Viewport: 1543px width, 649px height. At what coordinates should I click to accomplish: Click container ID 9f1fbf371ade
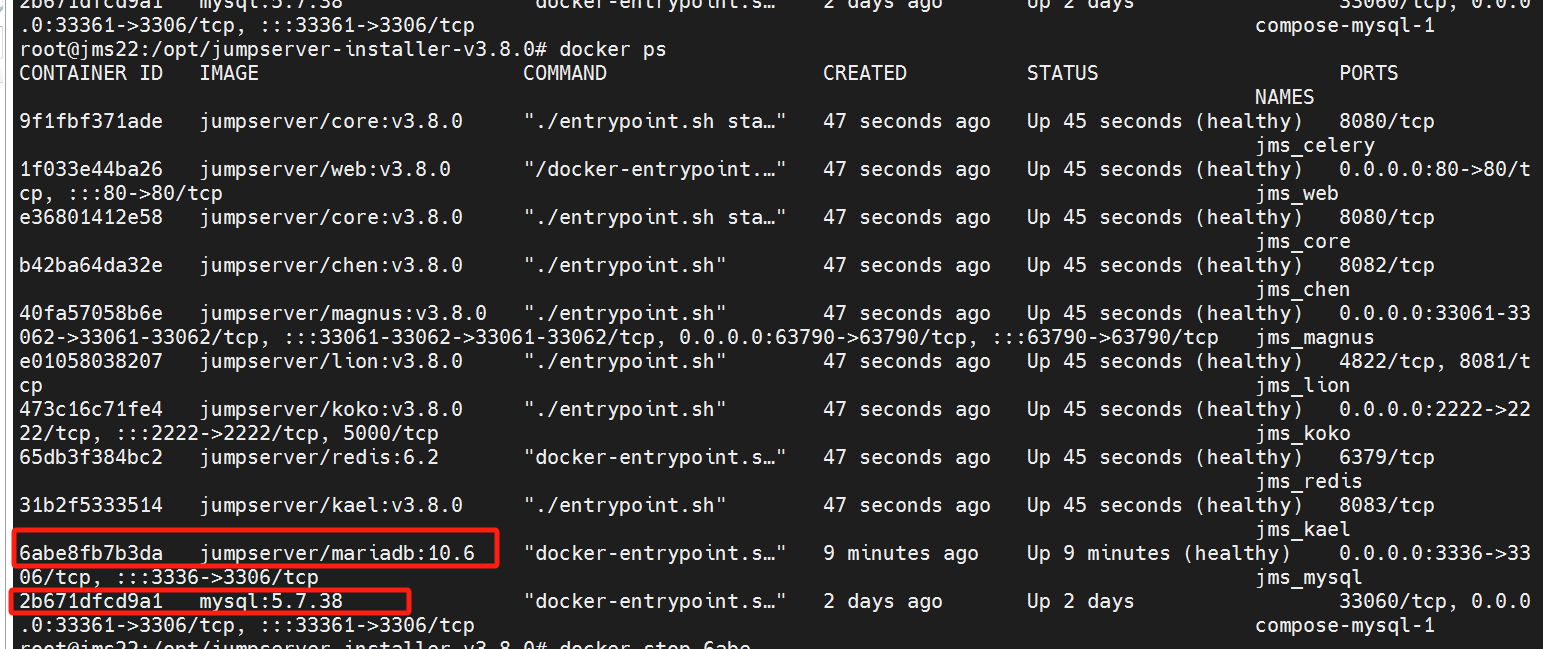point(90,121)
